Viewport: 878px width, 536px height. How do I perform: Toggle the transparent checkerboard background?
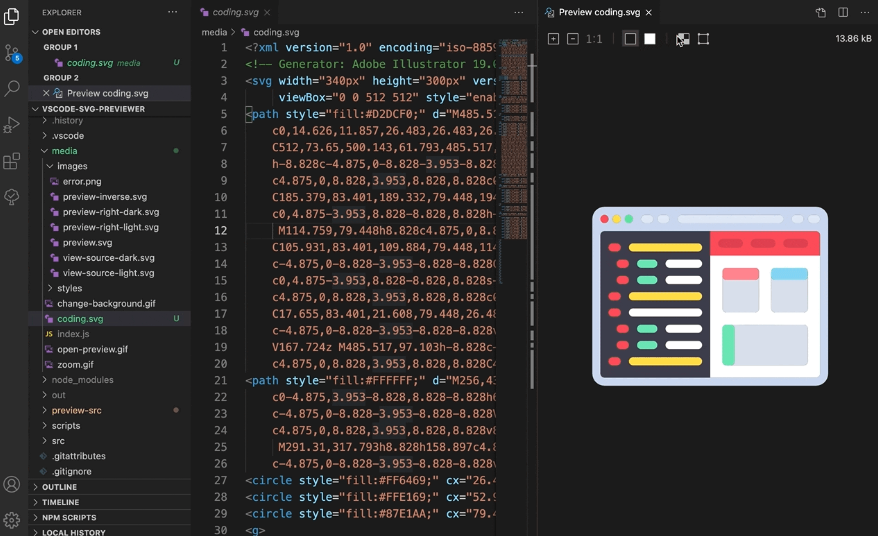pyautogui.click(x=683, y=39)
